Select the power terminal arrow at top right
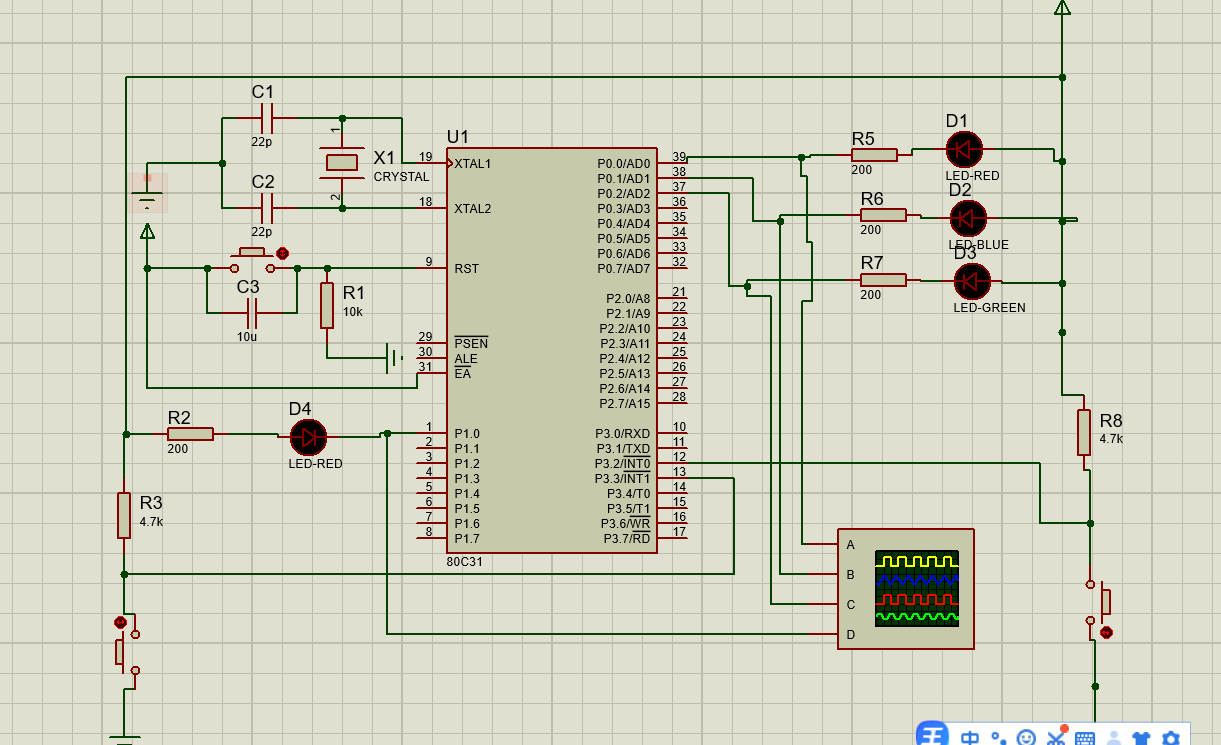Viewport: 1221px width, 745px height. tap(1062, 8)
